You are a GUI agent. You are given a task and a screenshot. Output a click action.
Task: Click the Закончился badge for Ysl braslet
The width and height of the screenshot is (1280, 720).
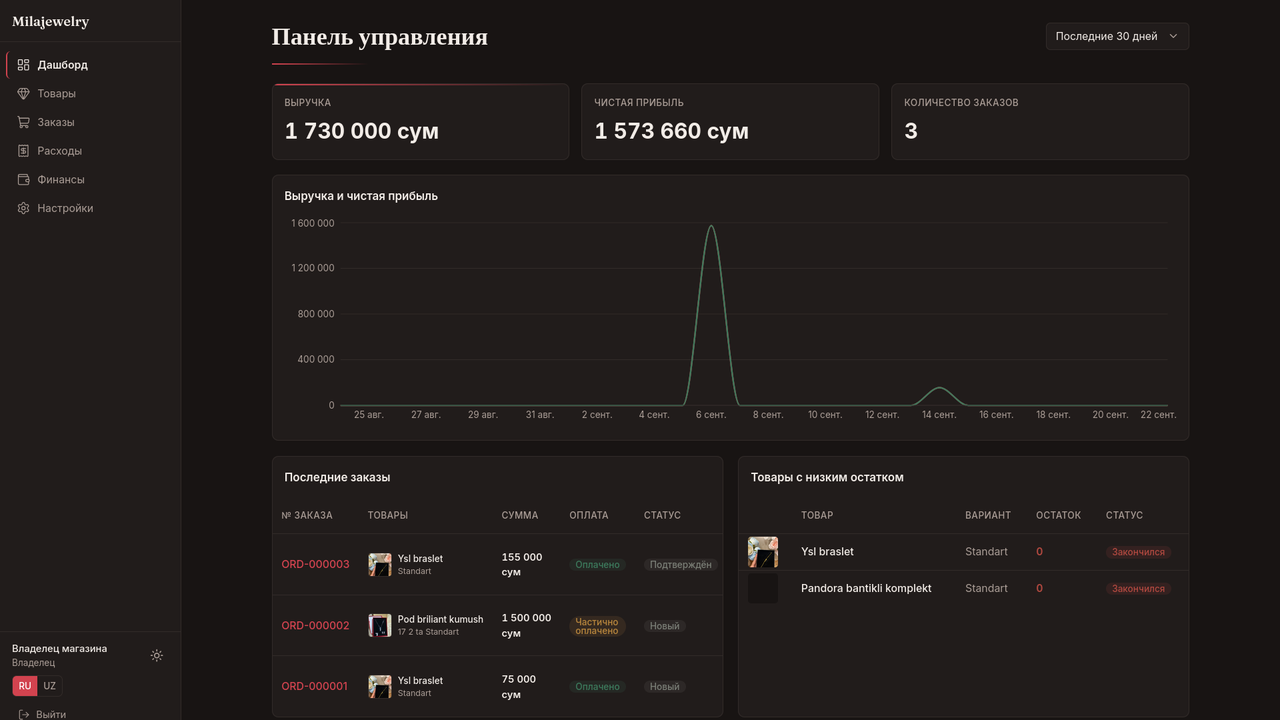pyautogui.click(x=1138, y=552)
